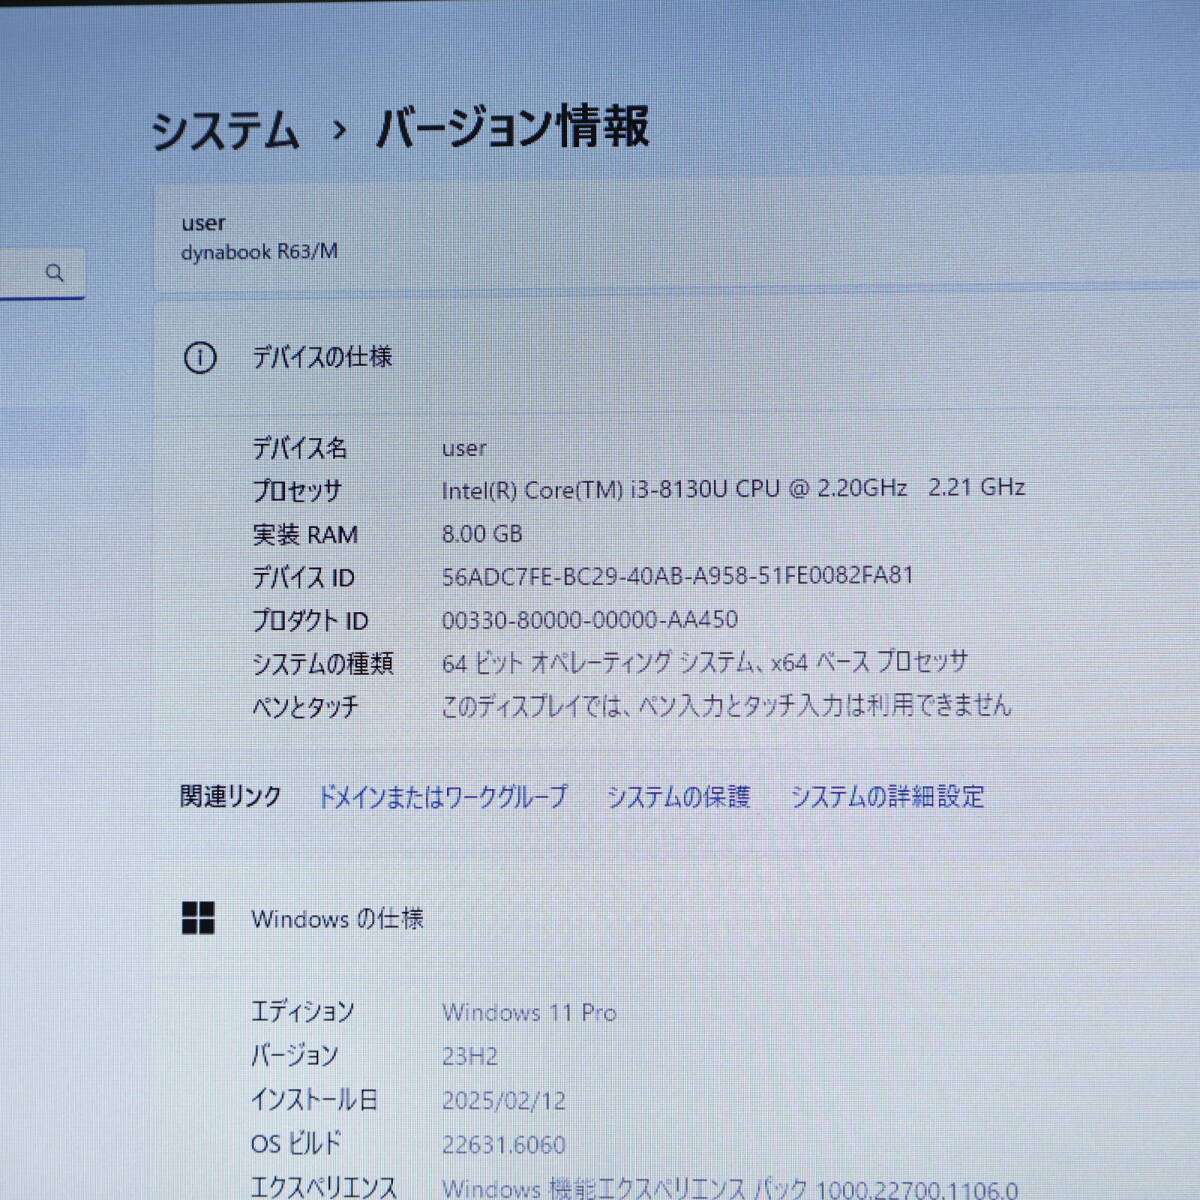The height and width of the screenshot is (1200, 1200).
Task: Click the プロセッサ label
Action: pos(296,490)
